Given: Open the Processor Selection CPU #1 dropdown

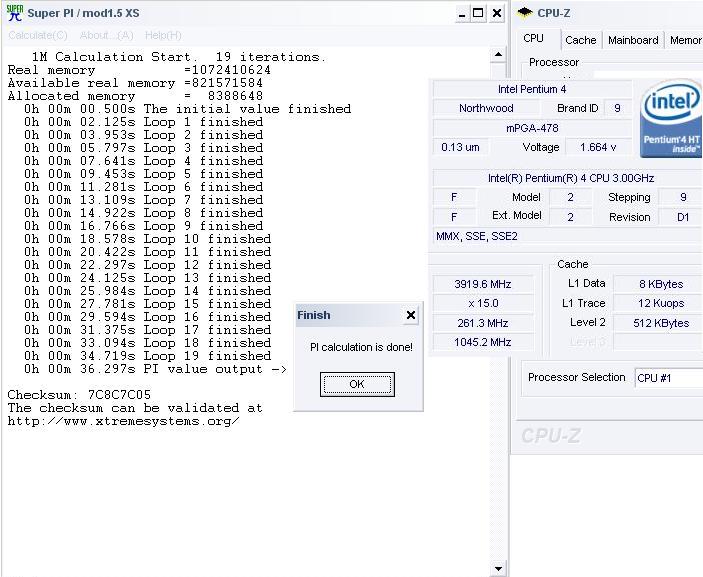Looking at the screenshot, I should (x=669, y=378).
